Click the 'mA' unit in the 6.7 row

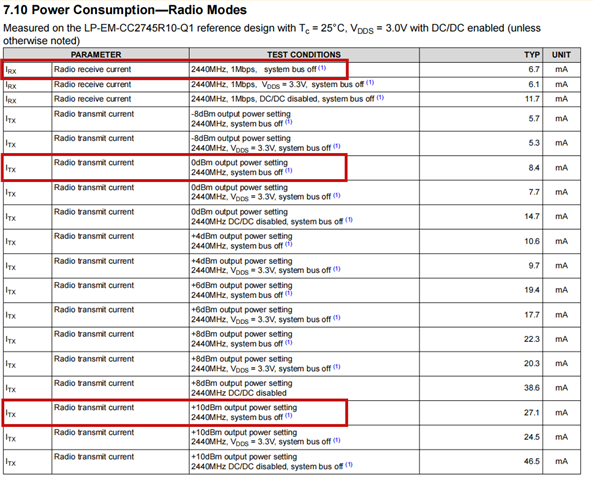click(x=561, y=69)
